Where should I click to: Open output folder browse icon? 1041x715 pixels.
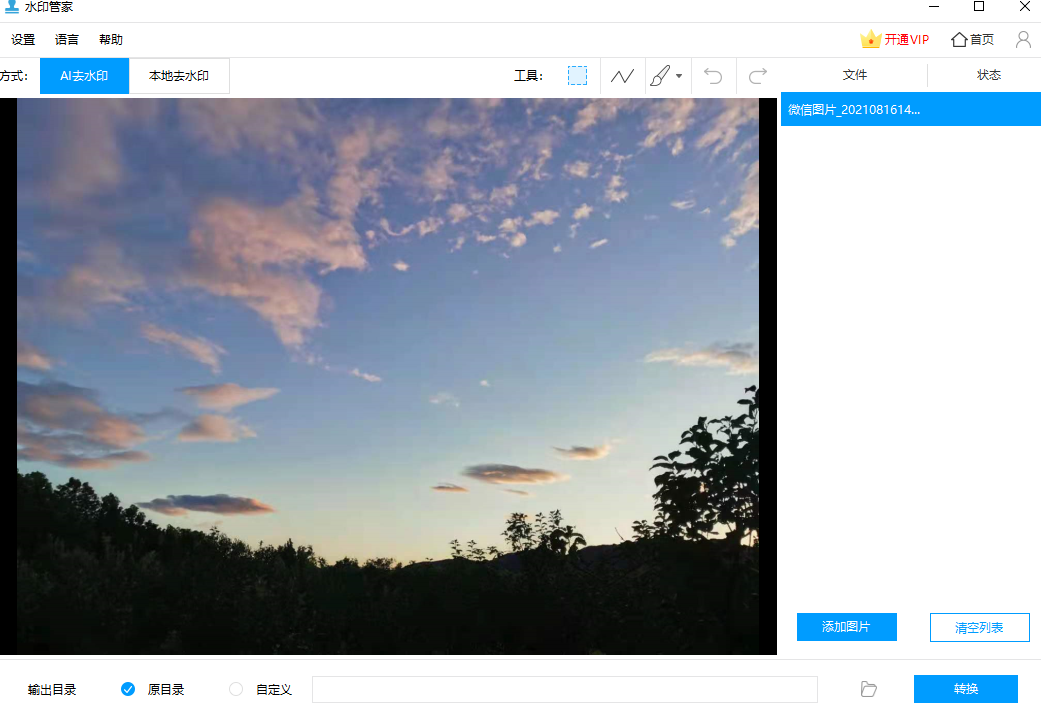(x=869, y=689)
